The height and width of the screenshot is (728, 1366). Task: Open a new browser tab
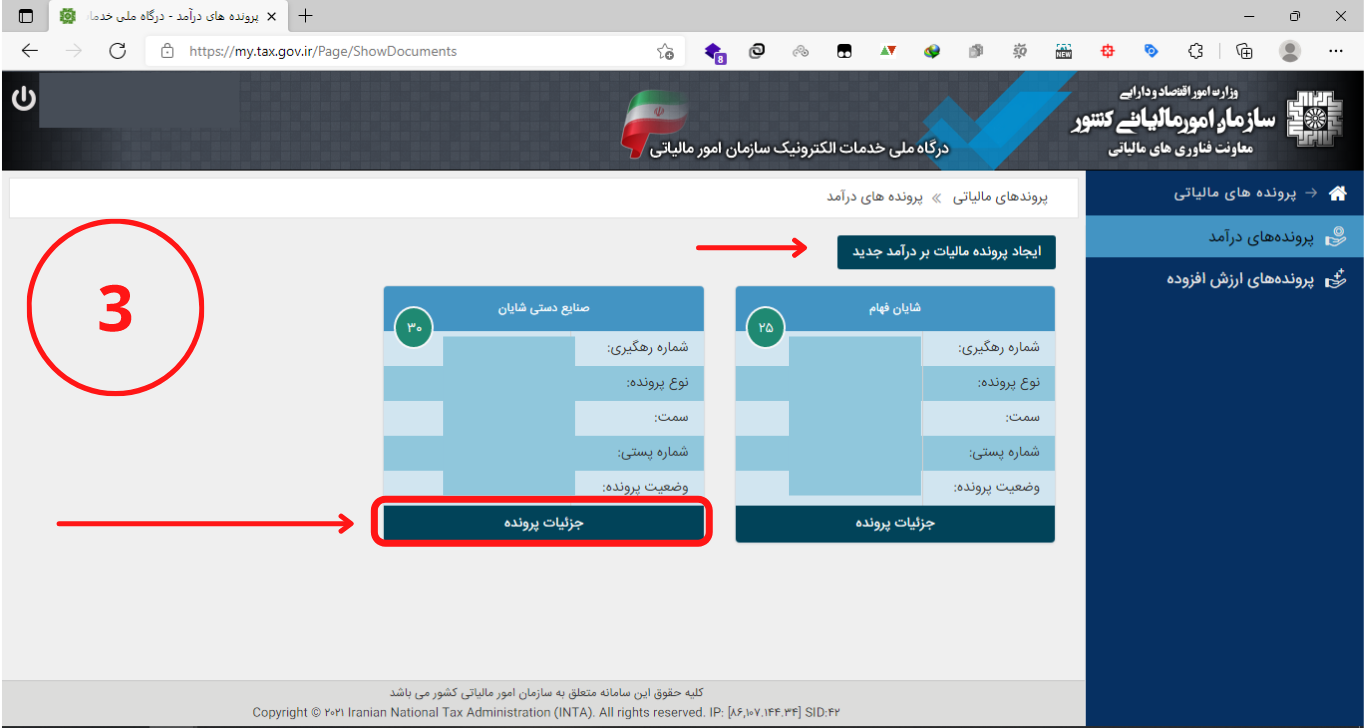coord(306,16)
